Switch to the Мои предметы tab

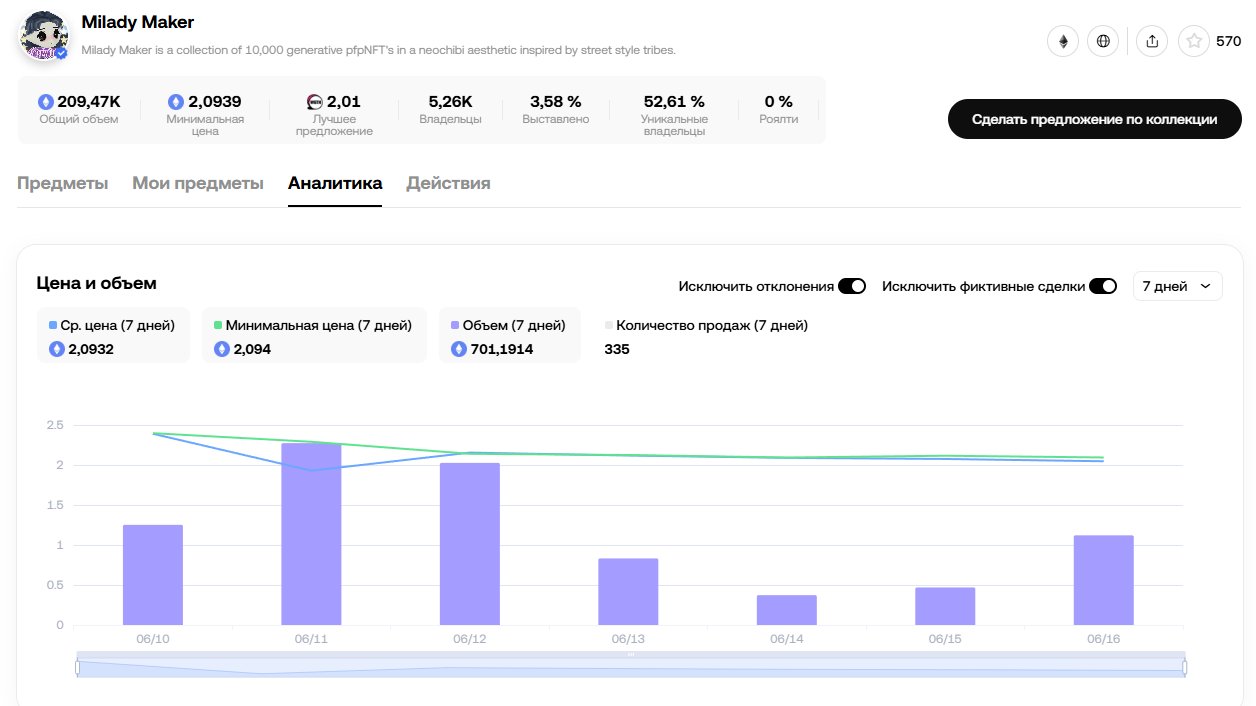tap(198, 183)
